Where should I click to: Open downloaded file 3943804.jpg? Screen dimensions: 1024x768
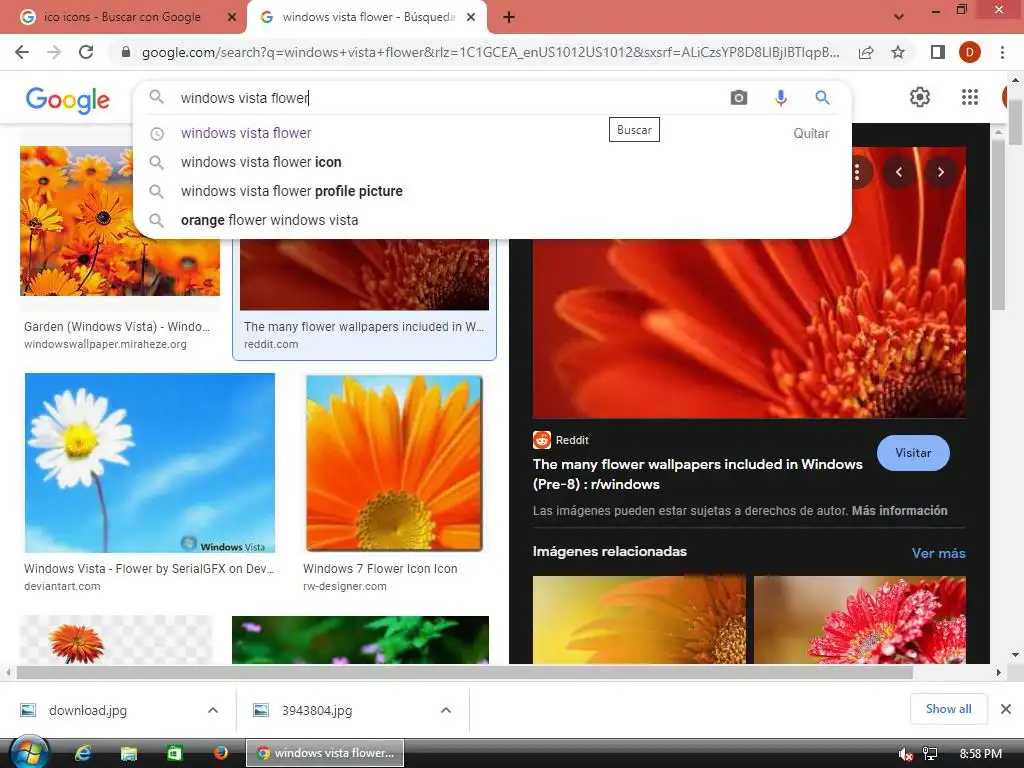317,710
